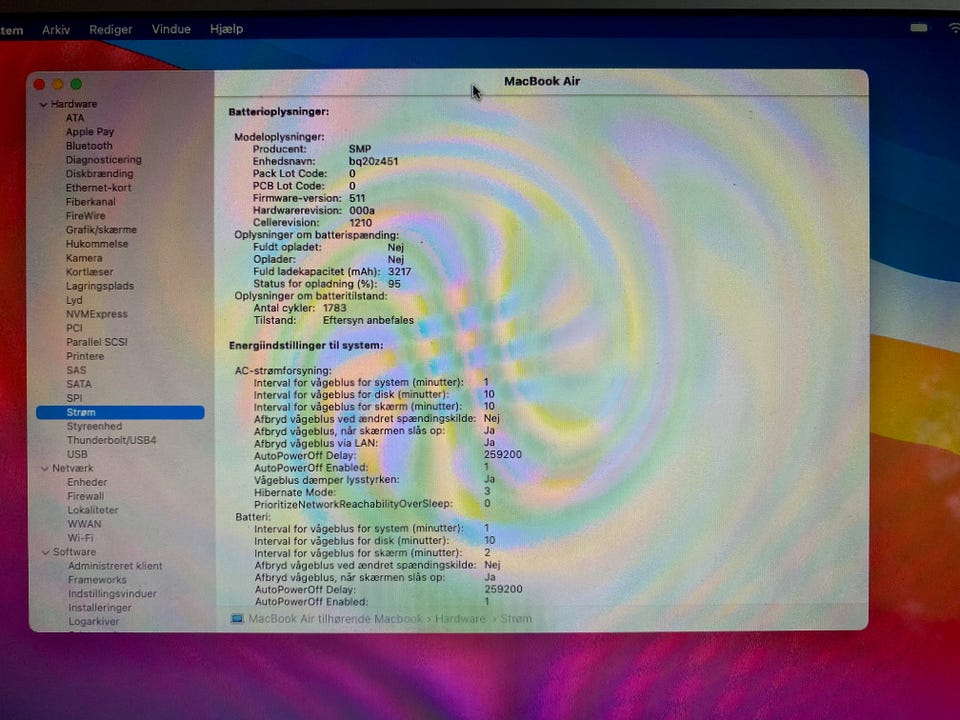Image resolution: width=960 pixels, height=720 pixels.
Task: Select the highlighted Strøm item
Action: tap(120, 413)
